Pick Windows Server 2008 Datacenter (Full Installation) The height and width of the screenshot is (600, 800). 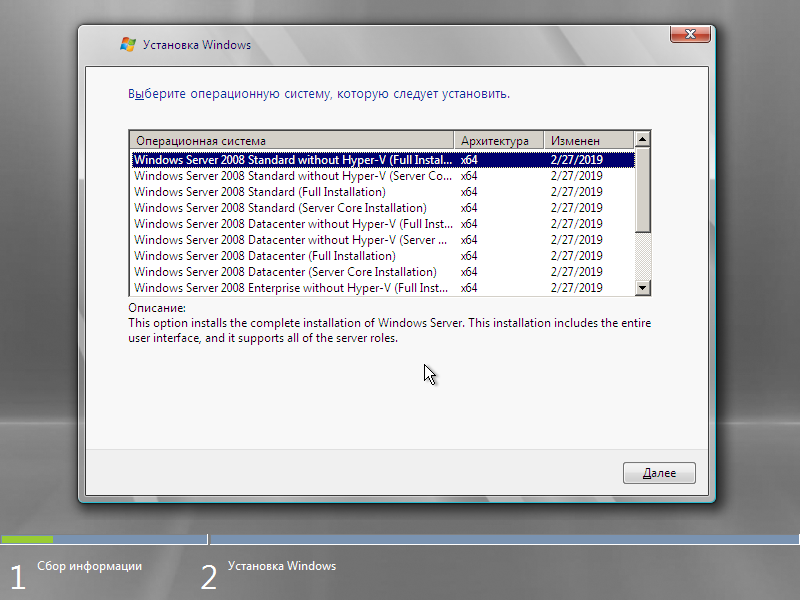tap(383, 256)
